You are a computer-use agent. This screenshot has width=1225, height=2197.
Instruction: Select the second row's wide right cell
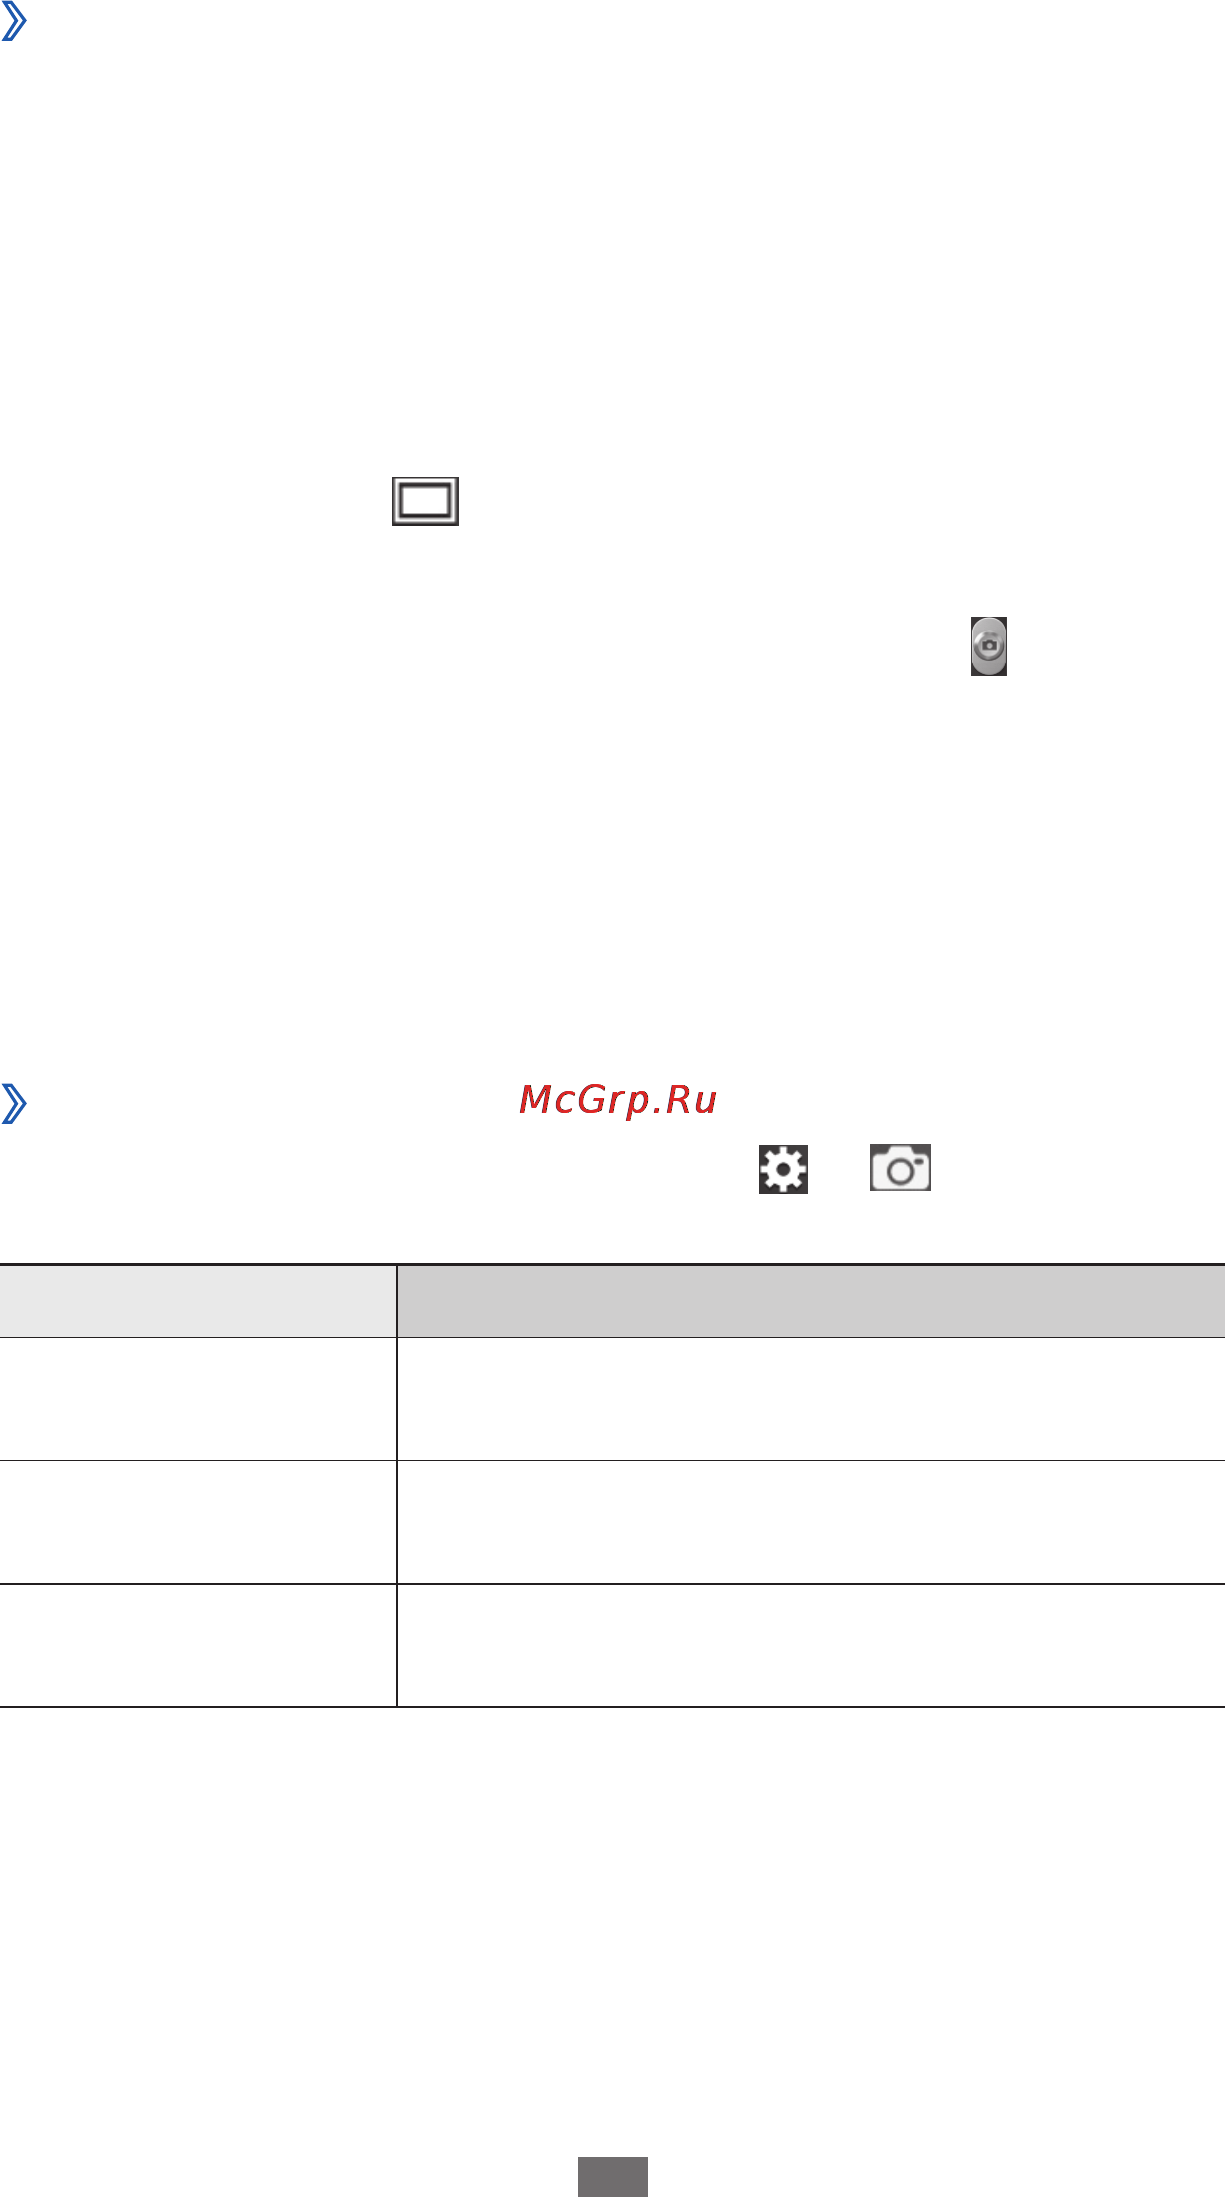(x=811, y=1522)
